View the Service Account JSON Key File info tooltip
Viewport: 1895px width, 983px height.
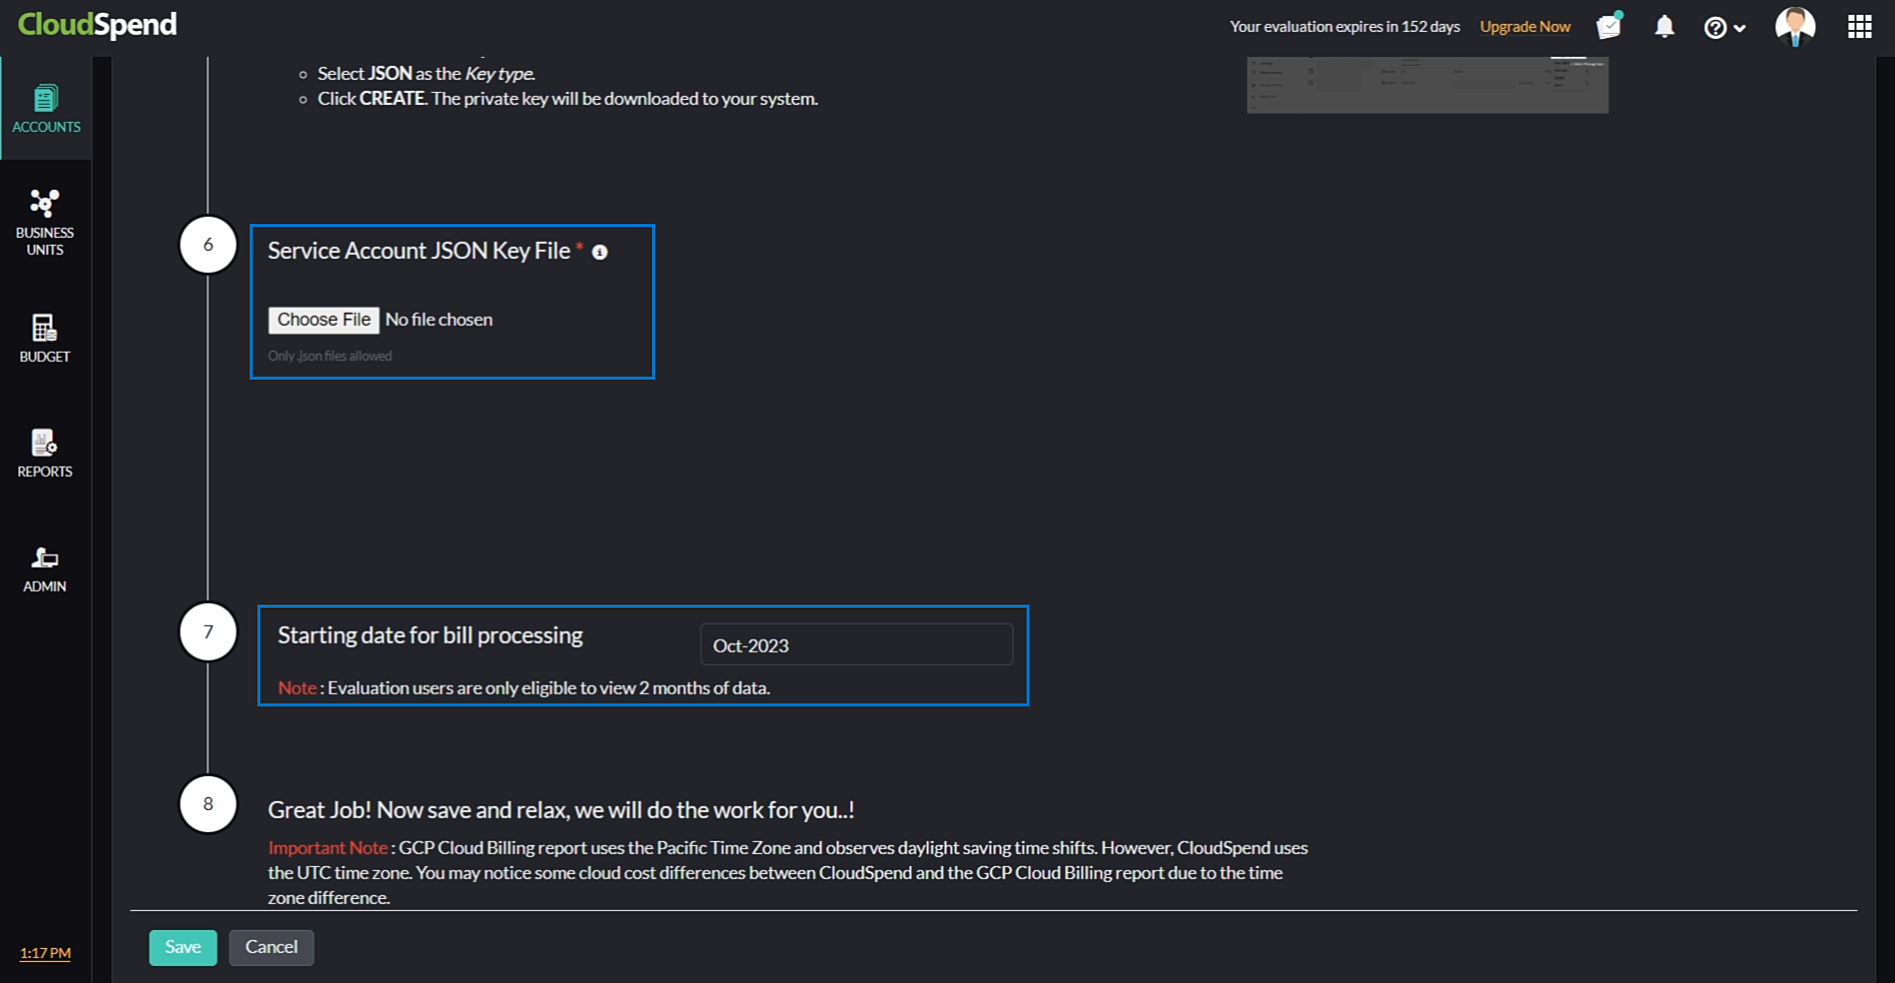pyautogui.click(x=600, y=253)
